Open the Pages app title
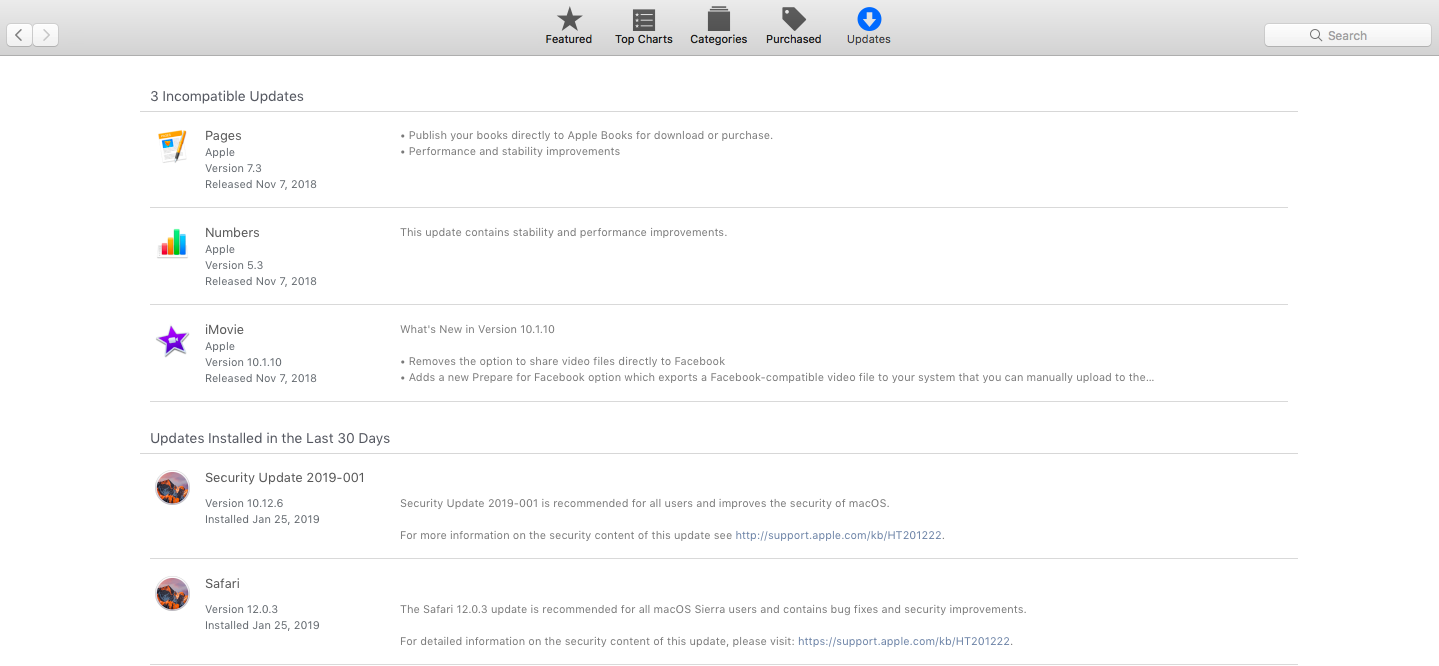1439x666 pixels. click(223, 136)
